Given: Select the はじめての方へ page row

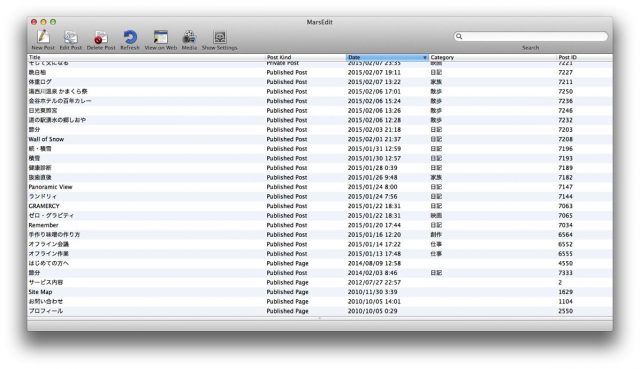Looking at the screenshot, I should tap(320, 263).
